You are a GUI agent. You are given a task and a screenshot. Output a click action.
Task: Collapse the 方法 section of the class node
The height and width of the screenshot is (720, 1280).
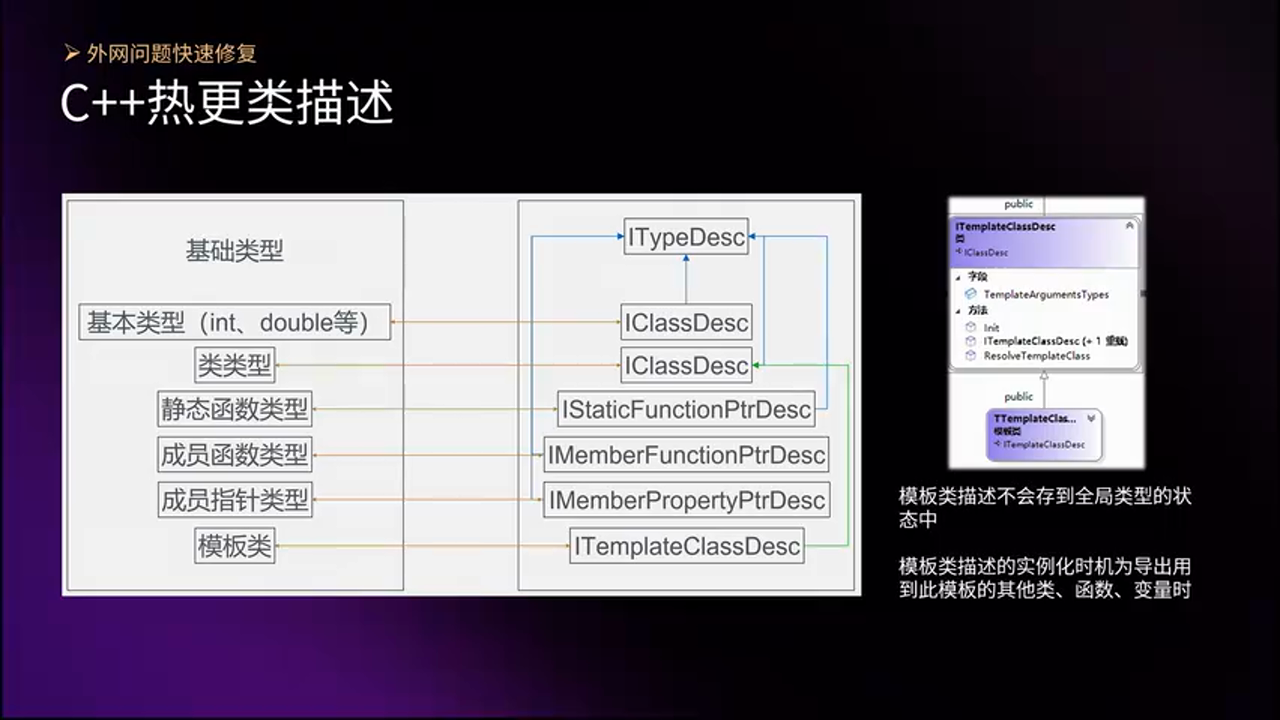click(959, 311)
